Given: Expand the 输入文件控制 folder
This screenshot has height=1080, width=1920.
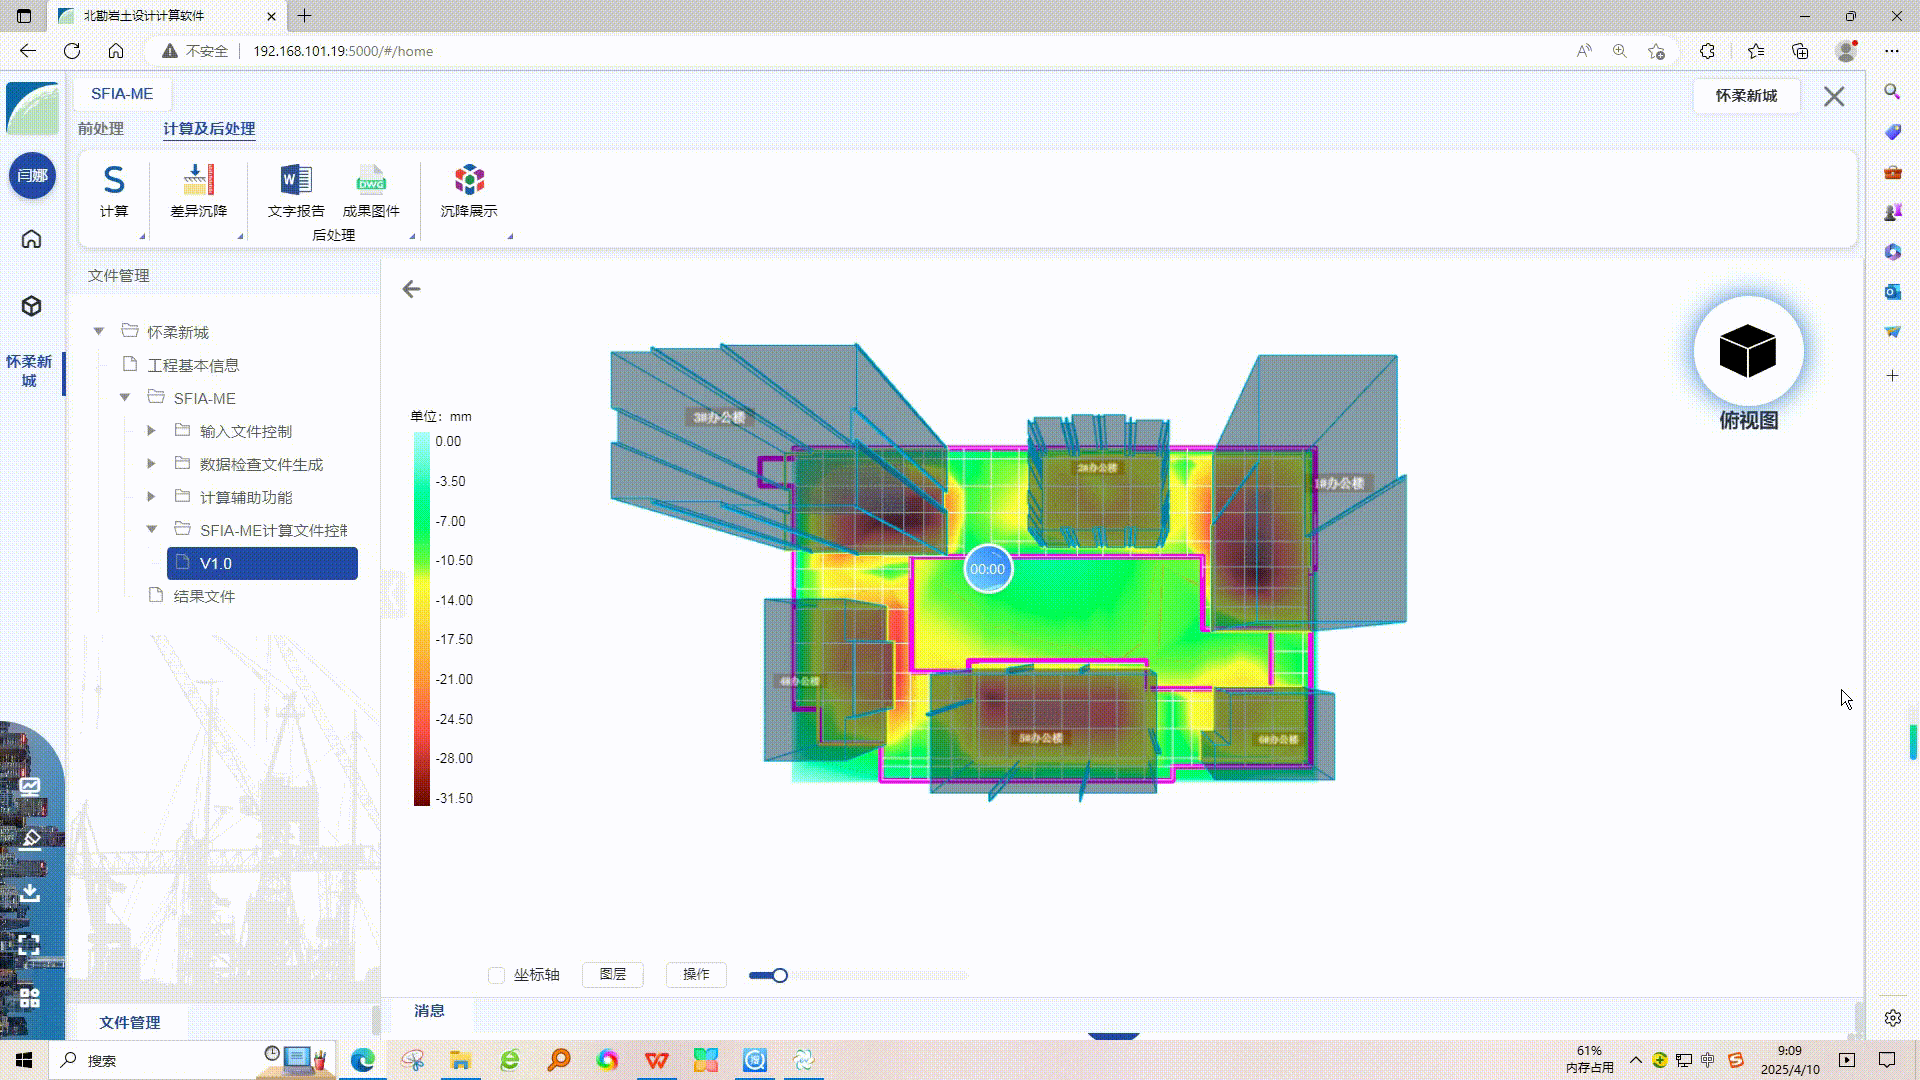Looking at the screenshot, I should coord(151,431).
